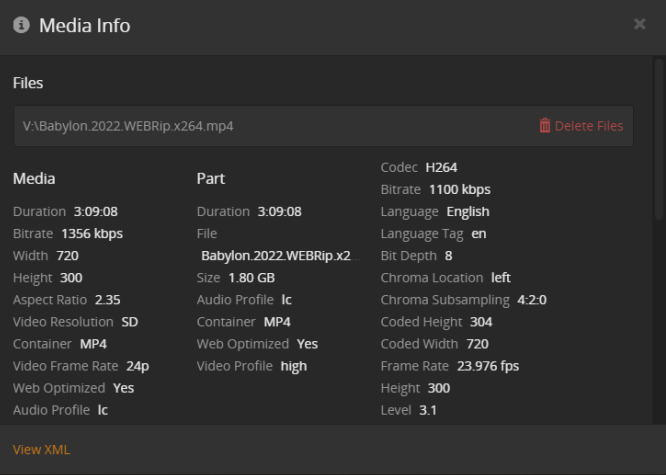
Task: Click the Part column heading
Action: coord(211,179)
